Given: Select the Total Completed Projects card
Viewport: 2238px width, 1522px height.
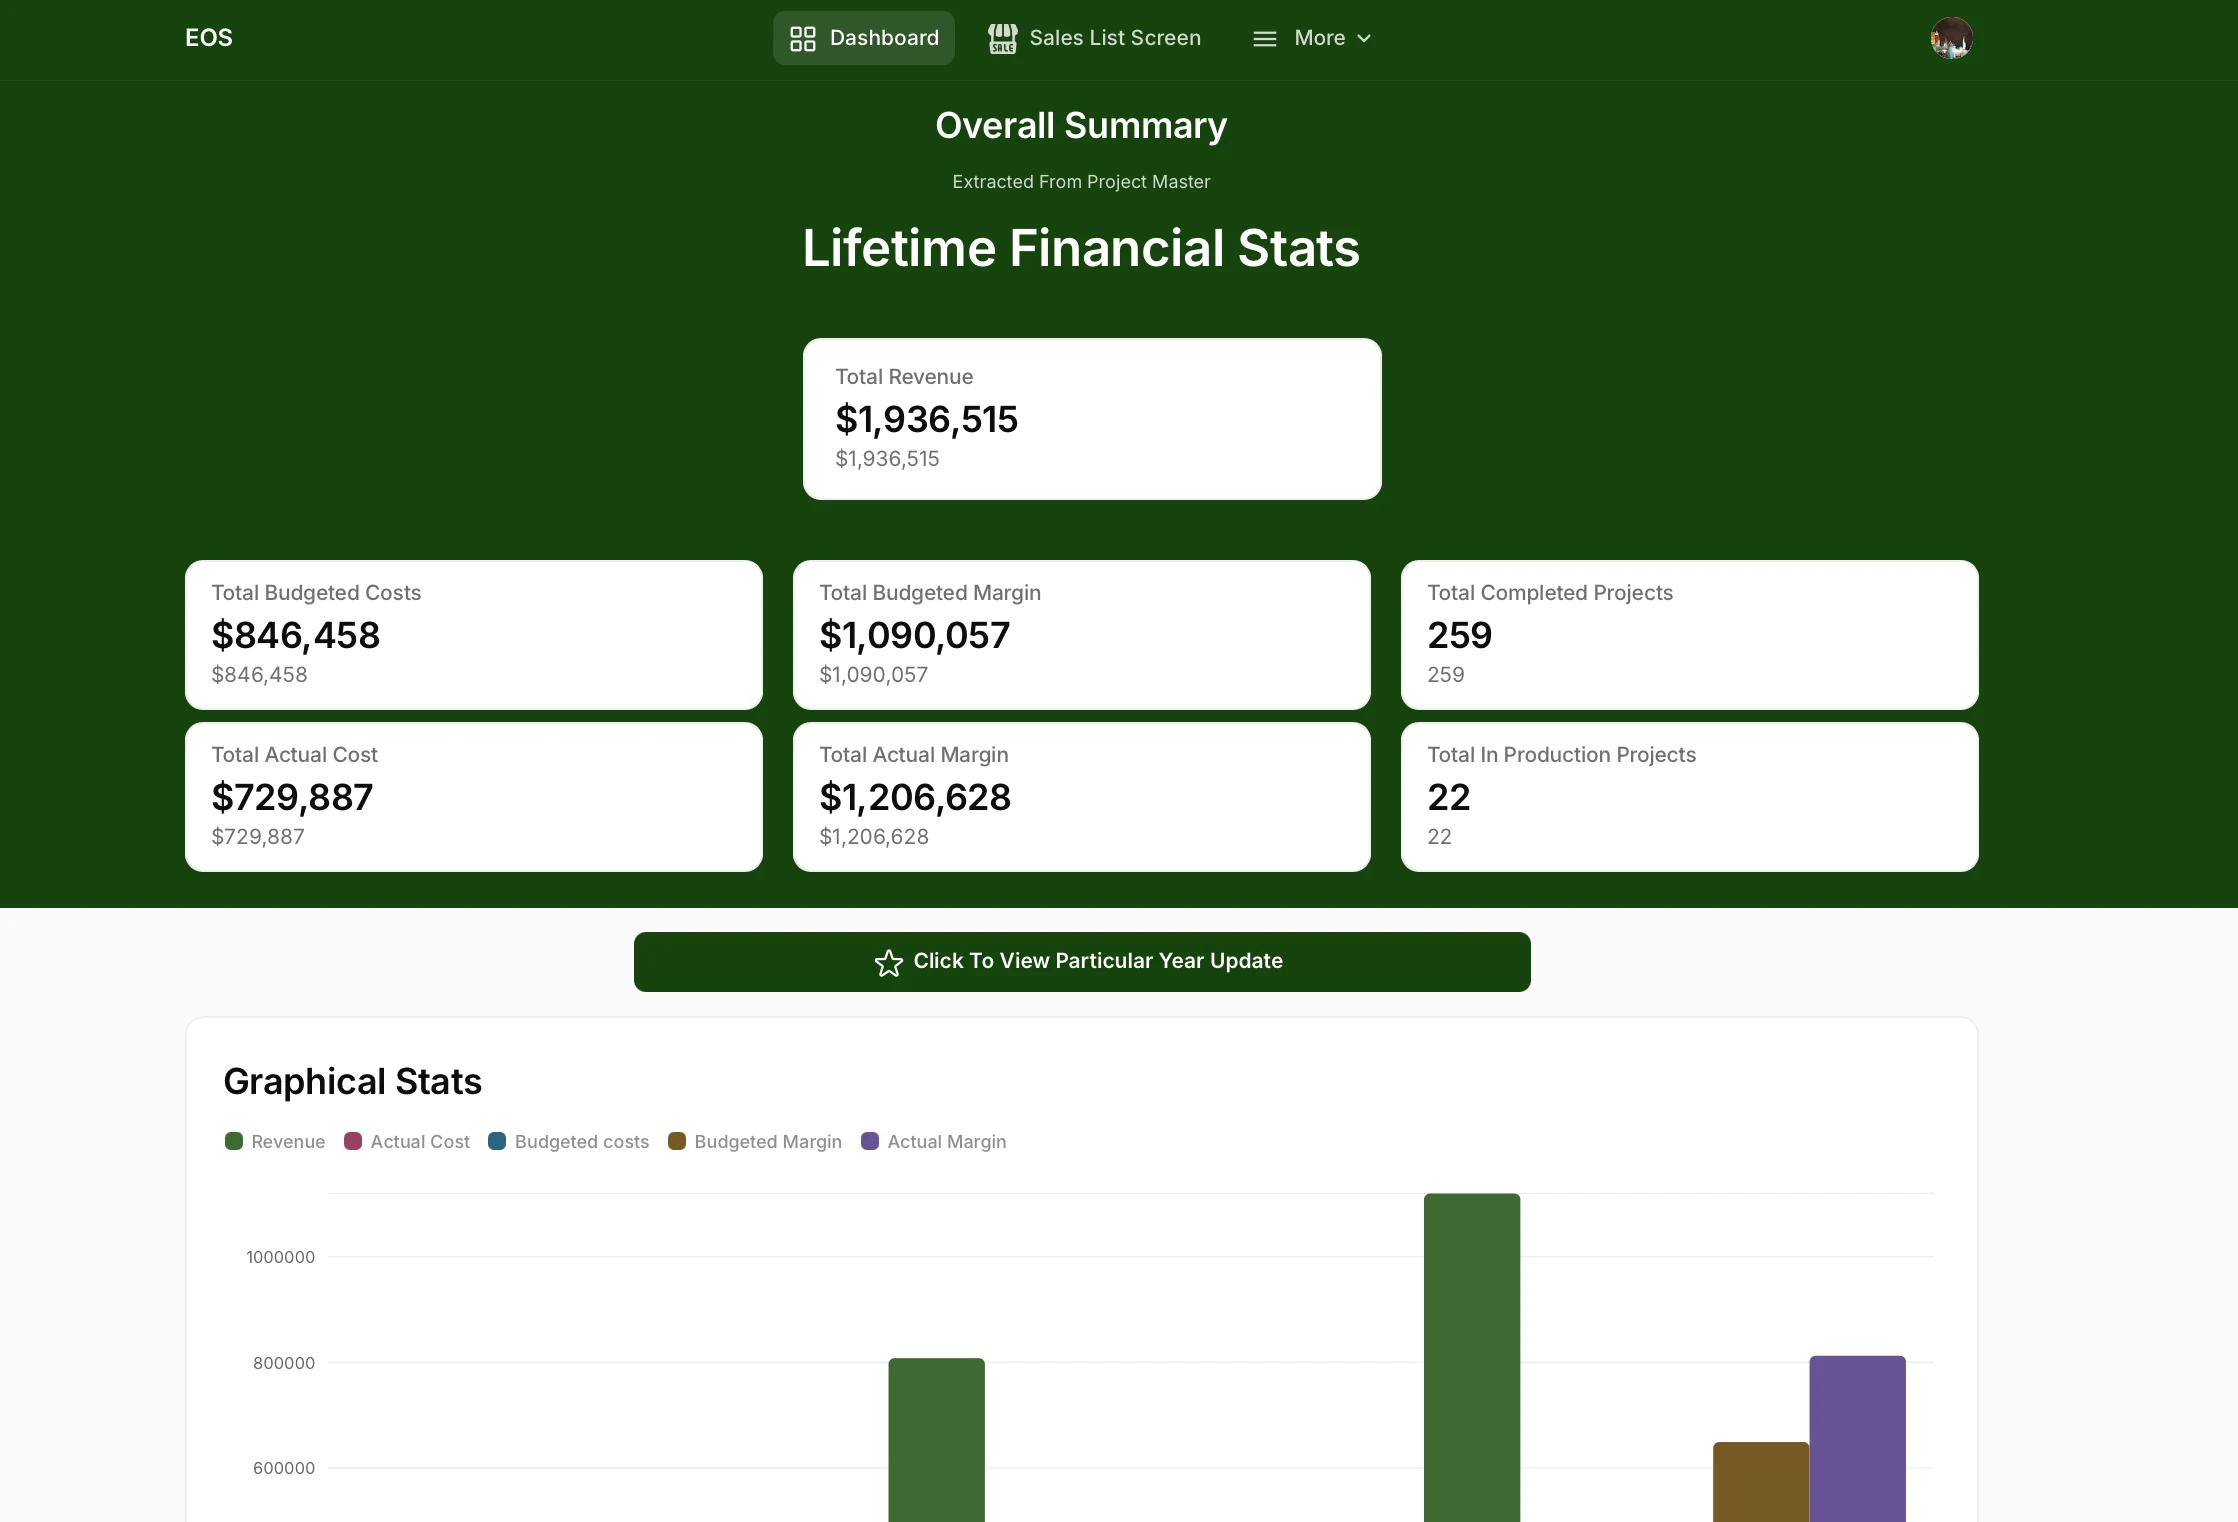Looking at the screenshot, I should [x=1689, y=635].
